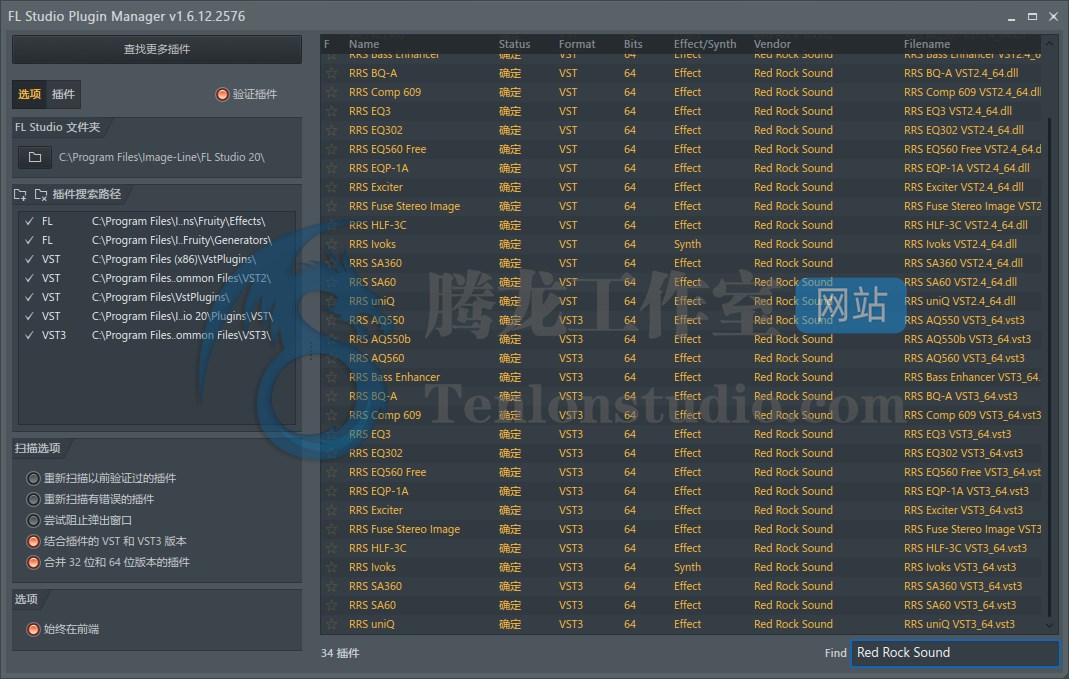Viewport: 1069px width, 679px height.
Task: Toggle favorite star for RRS EQ302 VST2.4_64.dll
Action: 331,130
